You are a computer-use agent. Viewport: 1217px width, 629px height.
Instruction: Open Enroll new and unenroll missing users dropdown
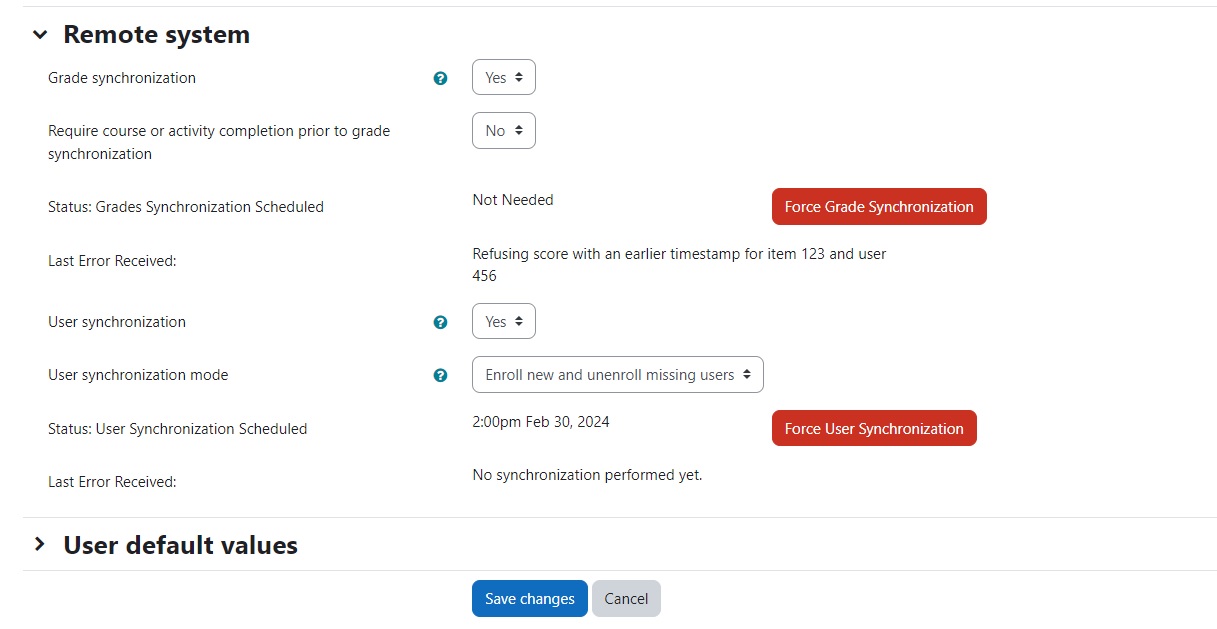point(618,374)
